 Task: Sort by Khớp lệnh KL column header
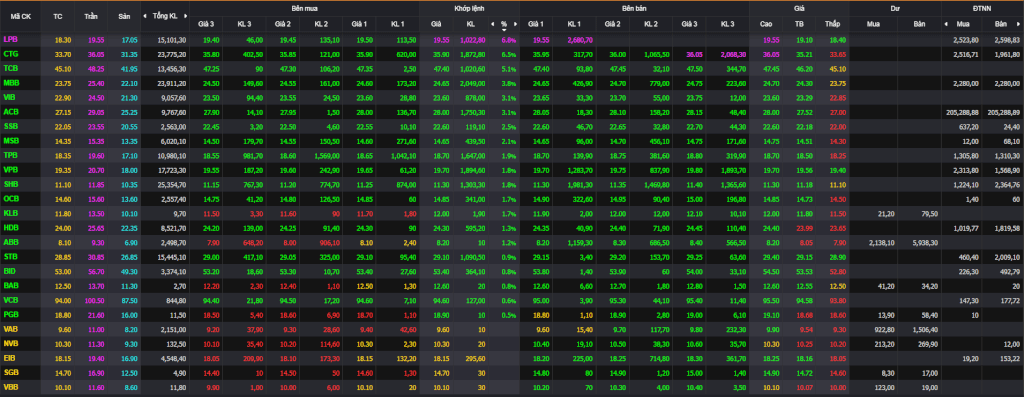pos(471,24)
